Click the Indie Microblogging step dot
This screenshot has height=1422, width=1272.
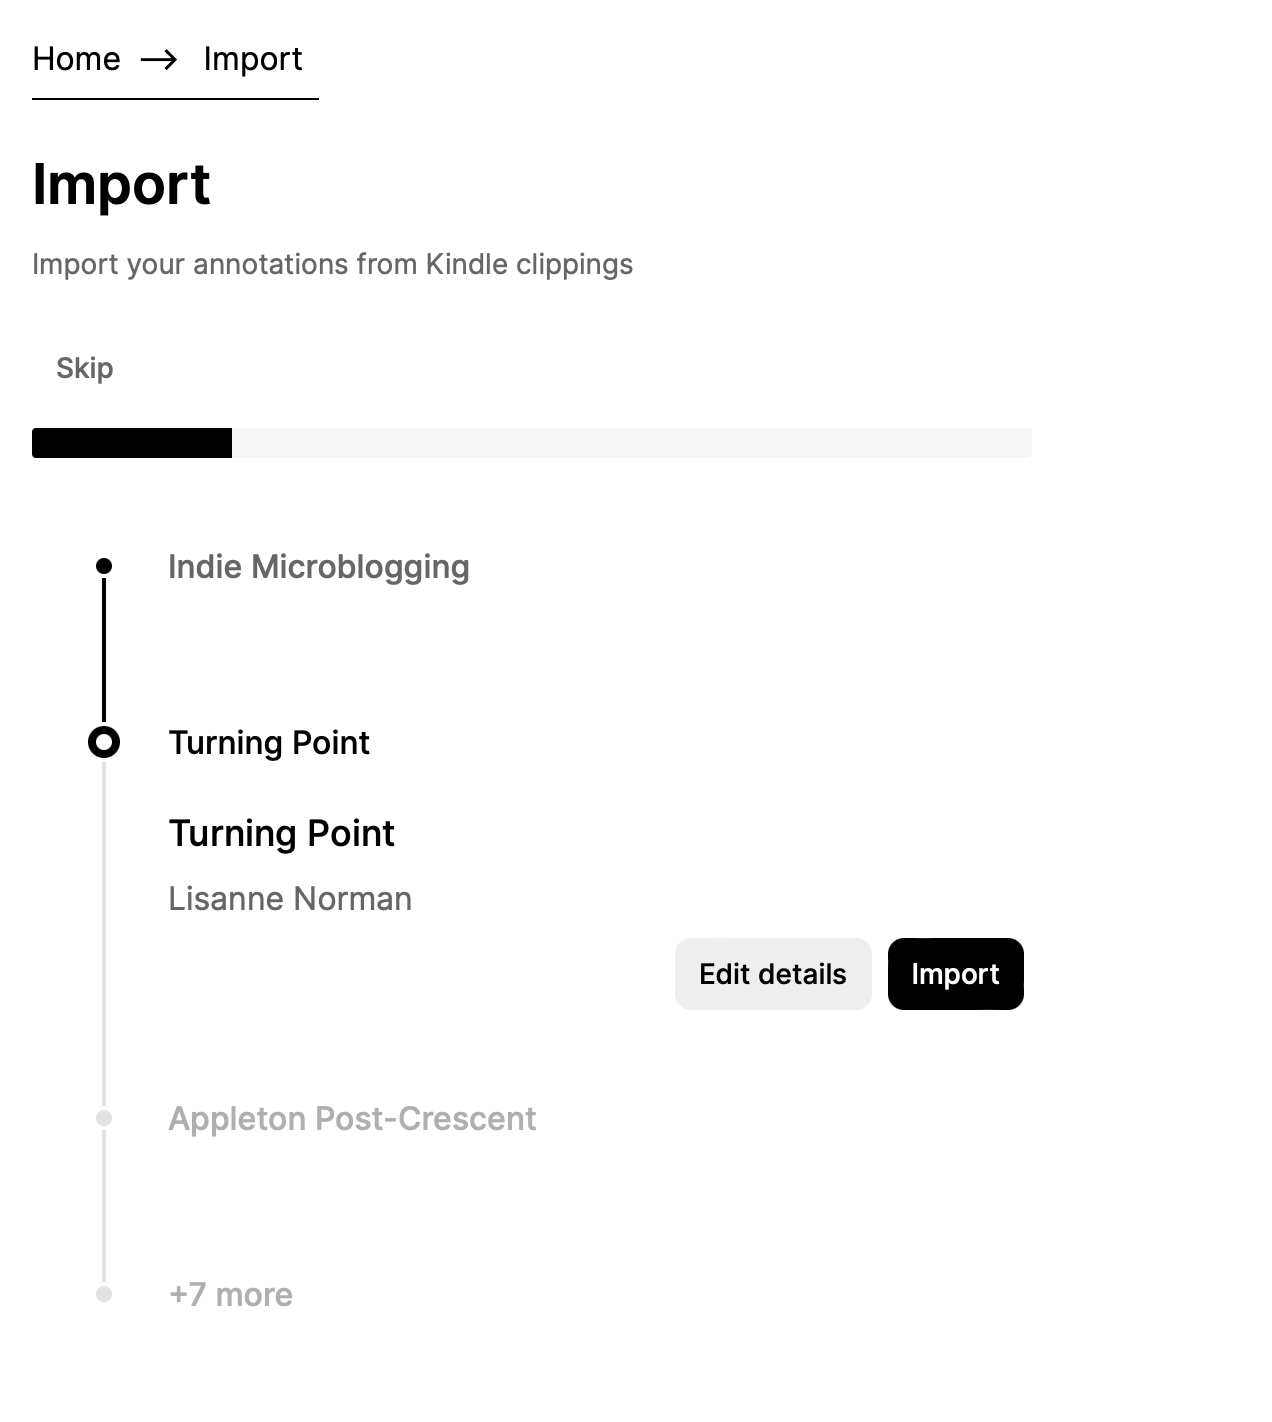tap(104, 567)
